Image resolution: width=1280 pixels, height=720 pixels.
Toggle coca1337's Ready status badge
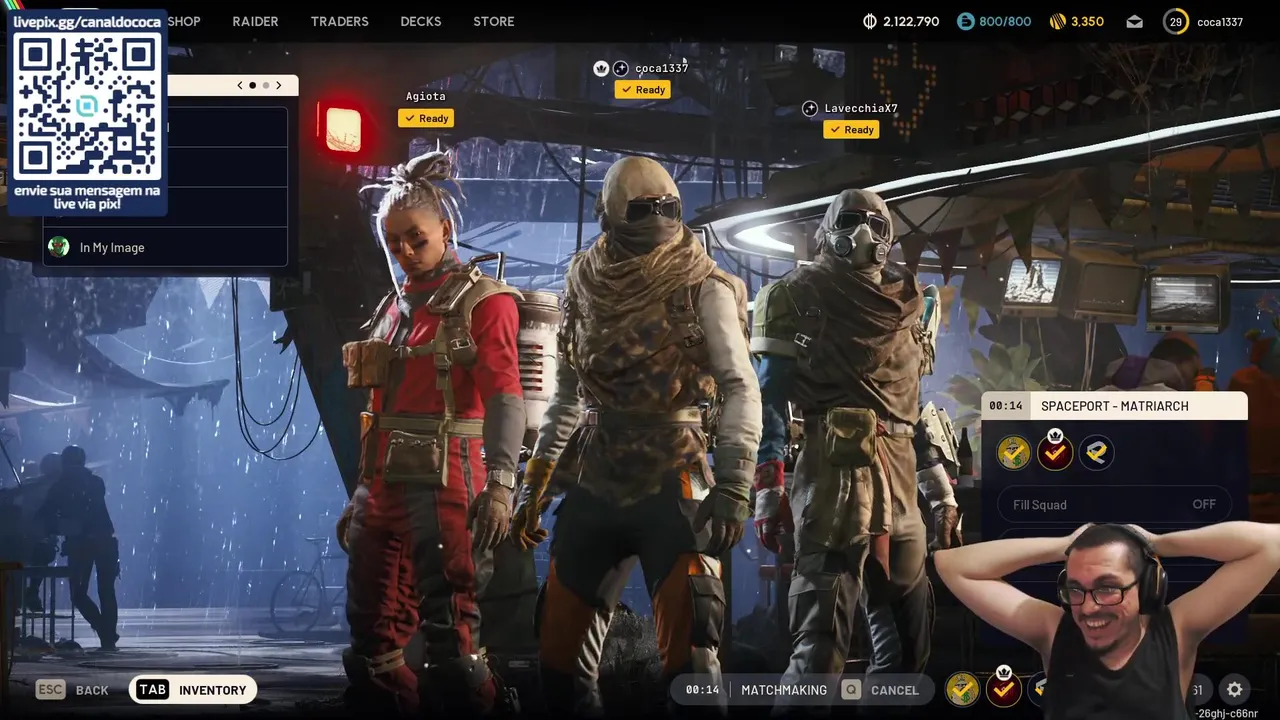click(642, 89)
